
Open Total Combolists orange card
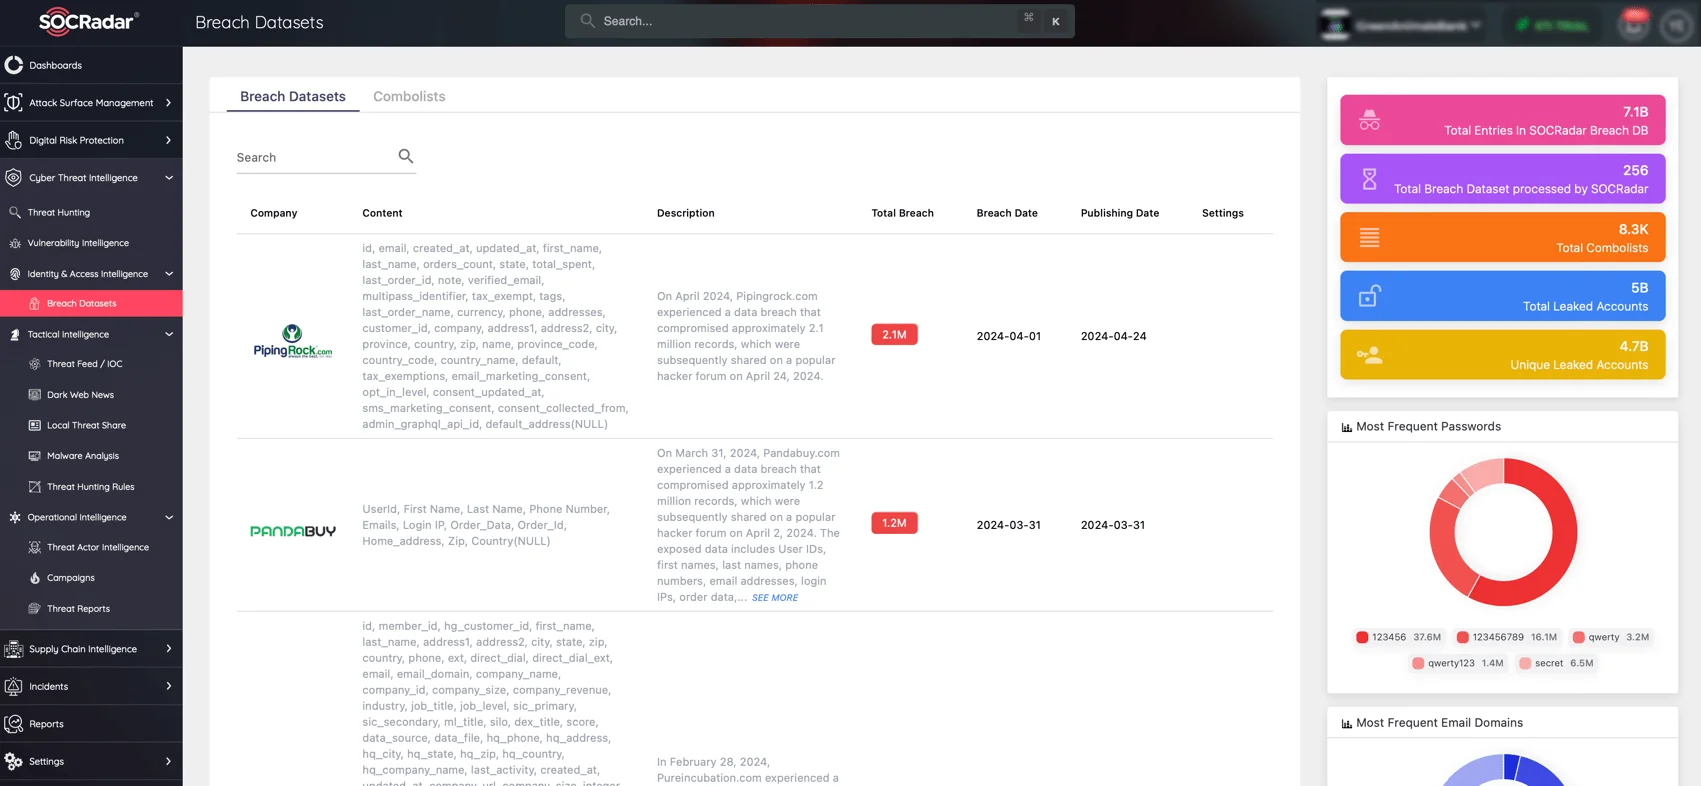1502,237
